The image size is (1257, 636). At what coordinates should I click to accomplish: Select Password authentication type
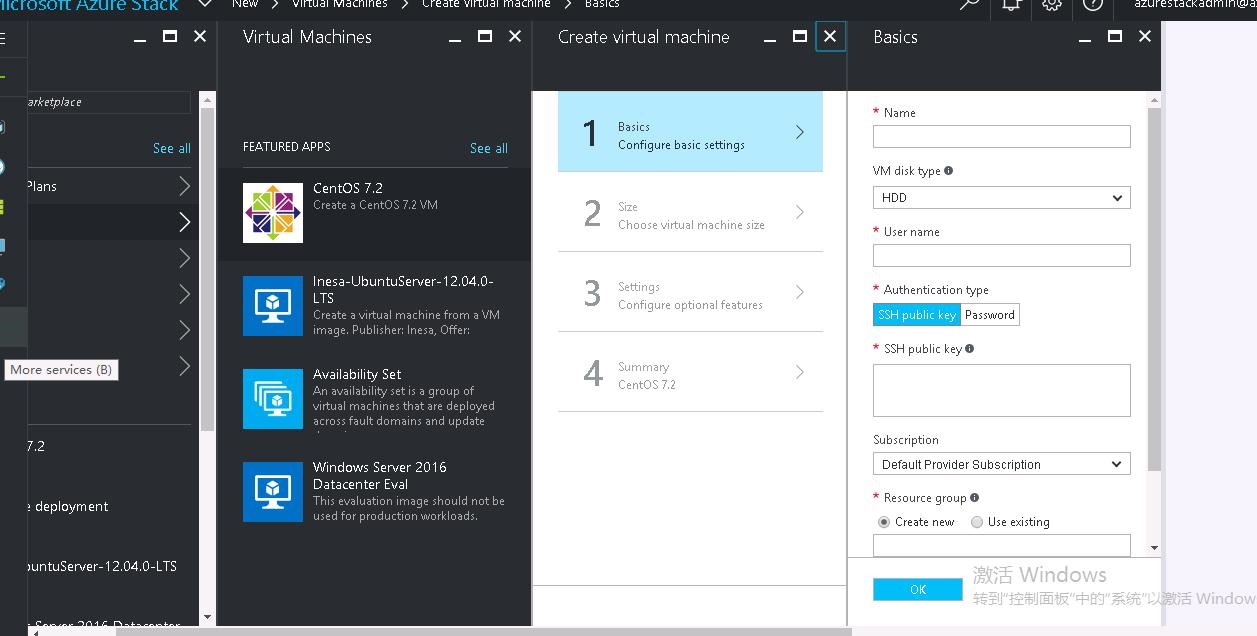[x=990, y=315]
